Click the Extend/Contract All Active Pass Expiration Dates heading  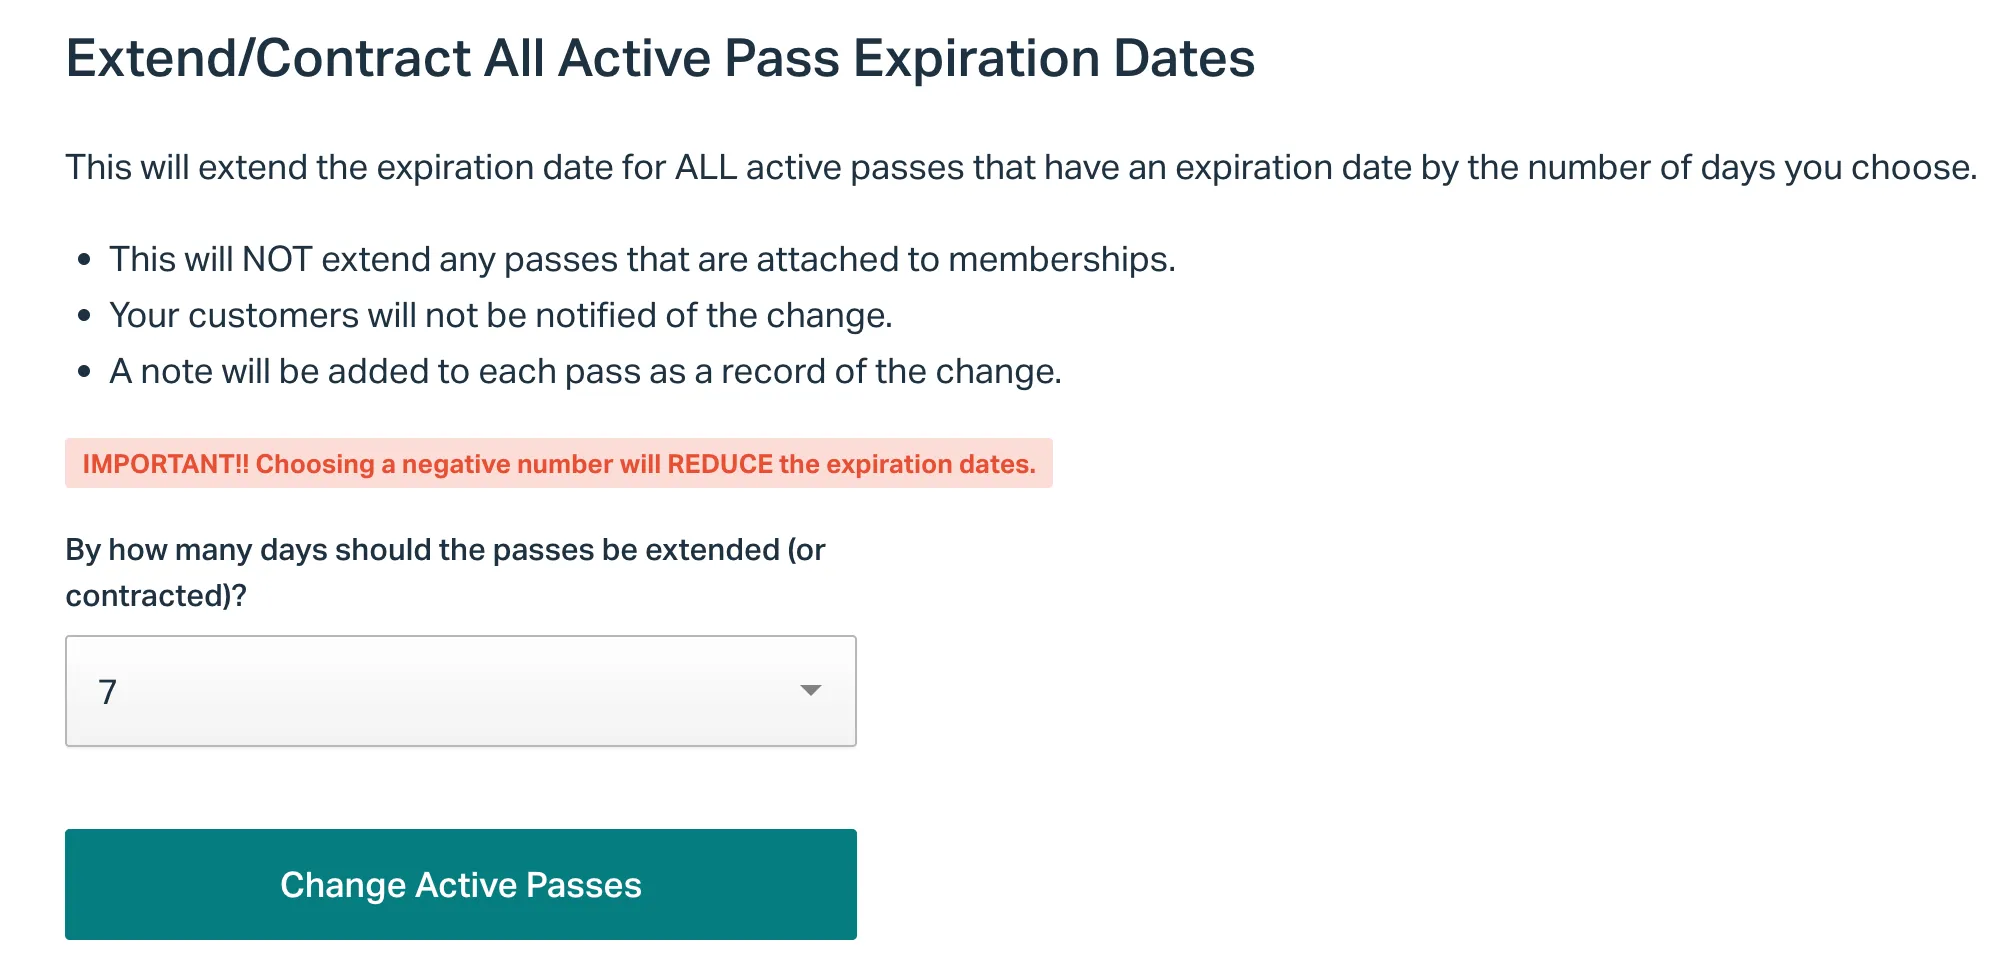coord(660,58)
